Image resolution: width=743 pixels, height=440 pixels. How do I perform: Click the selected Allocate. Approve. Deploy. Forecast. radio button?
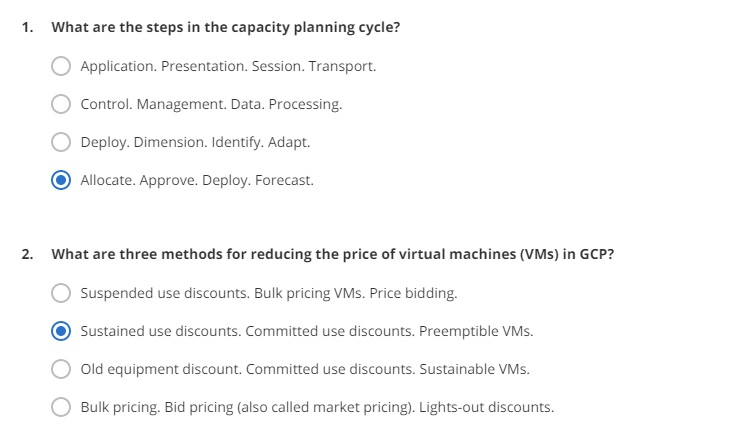coord(61,181)
